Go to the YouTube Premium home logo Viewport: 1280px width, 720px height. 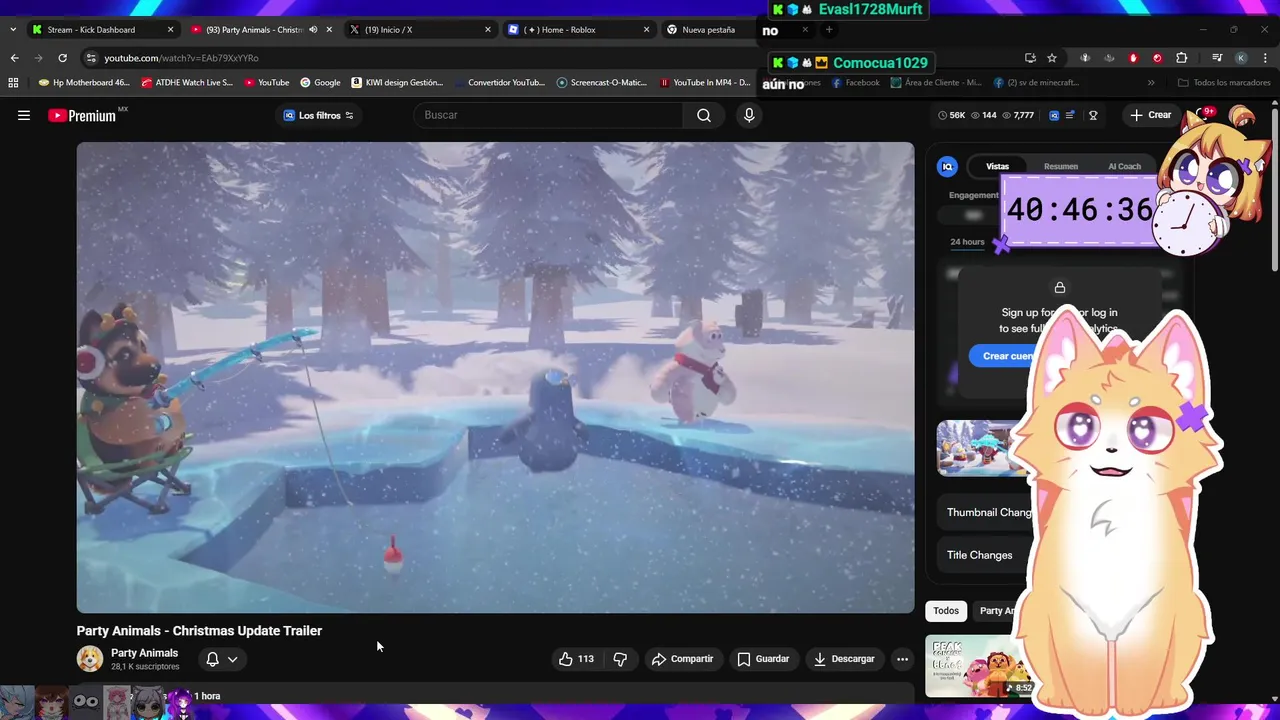point(82,115)
